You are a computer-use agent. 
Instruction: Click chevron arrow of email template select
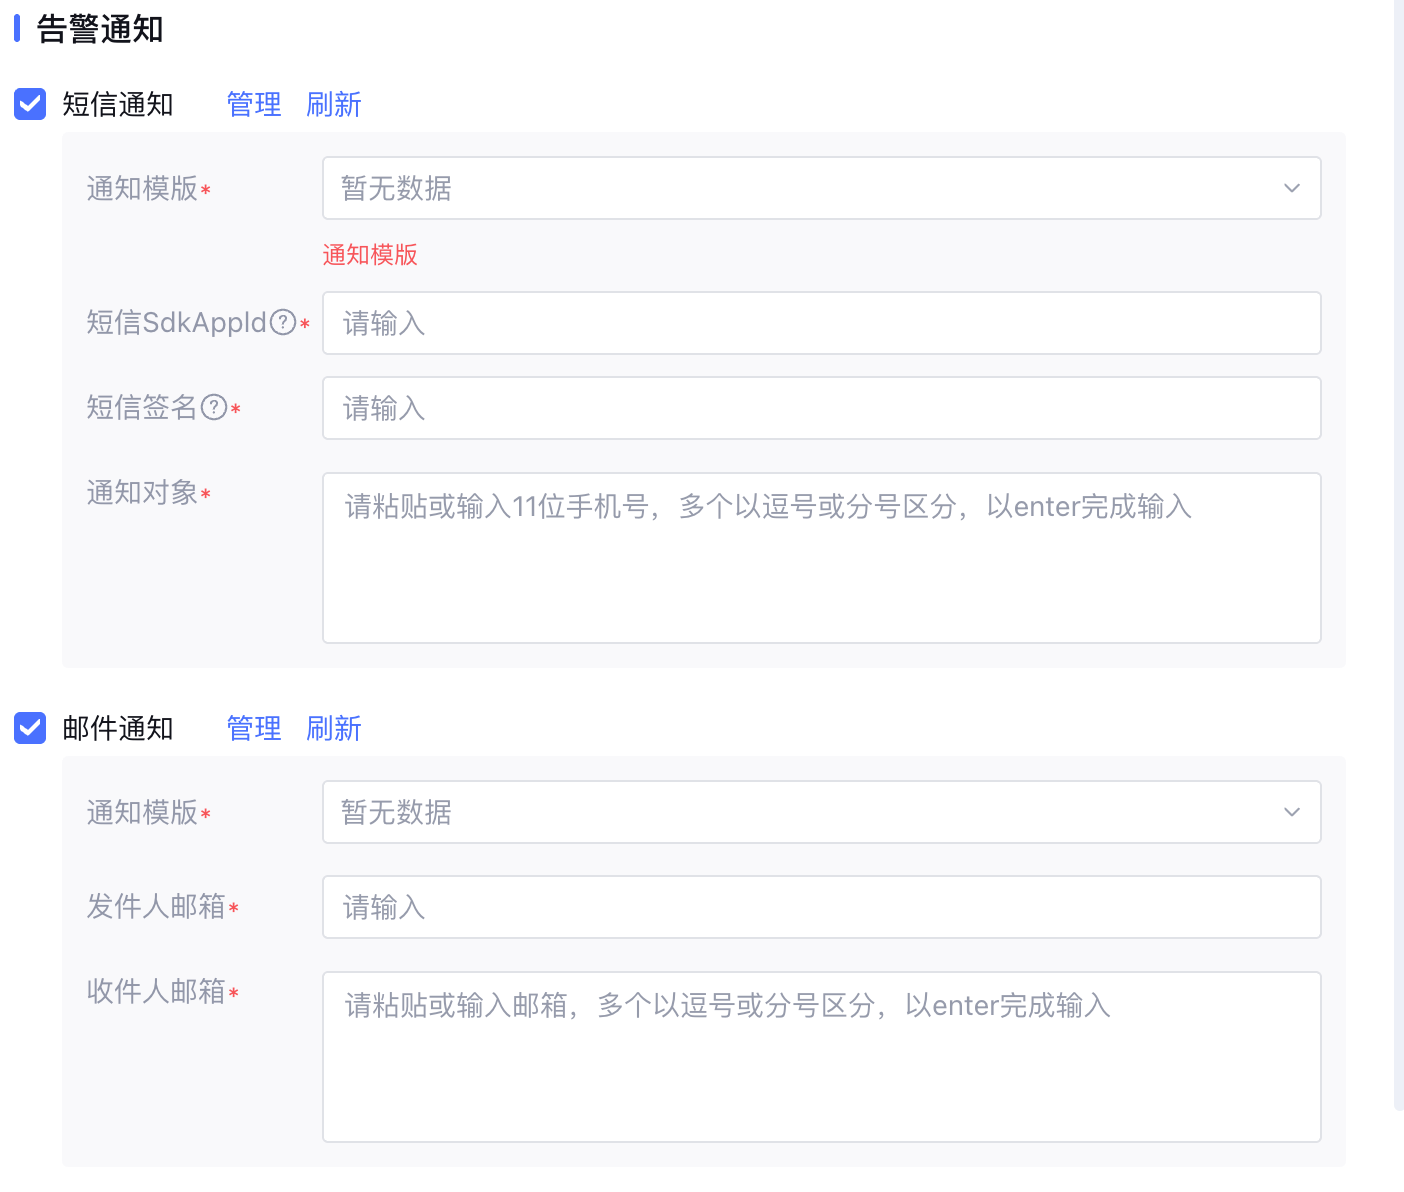pos(1291,812)
